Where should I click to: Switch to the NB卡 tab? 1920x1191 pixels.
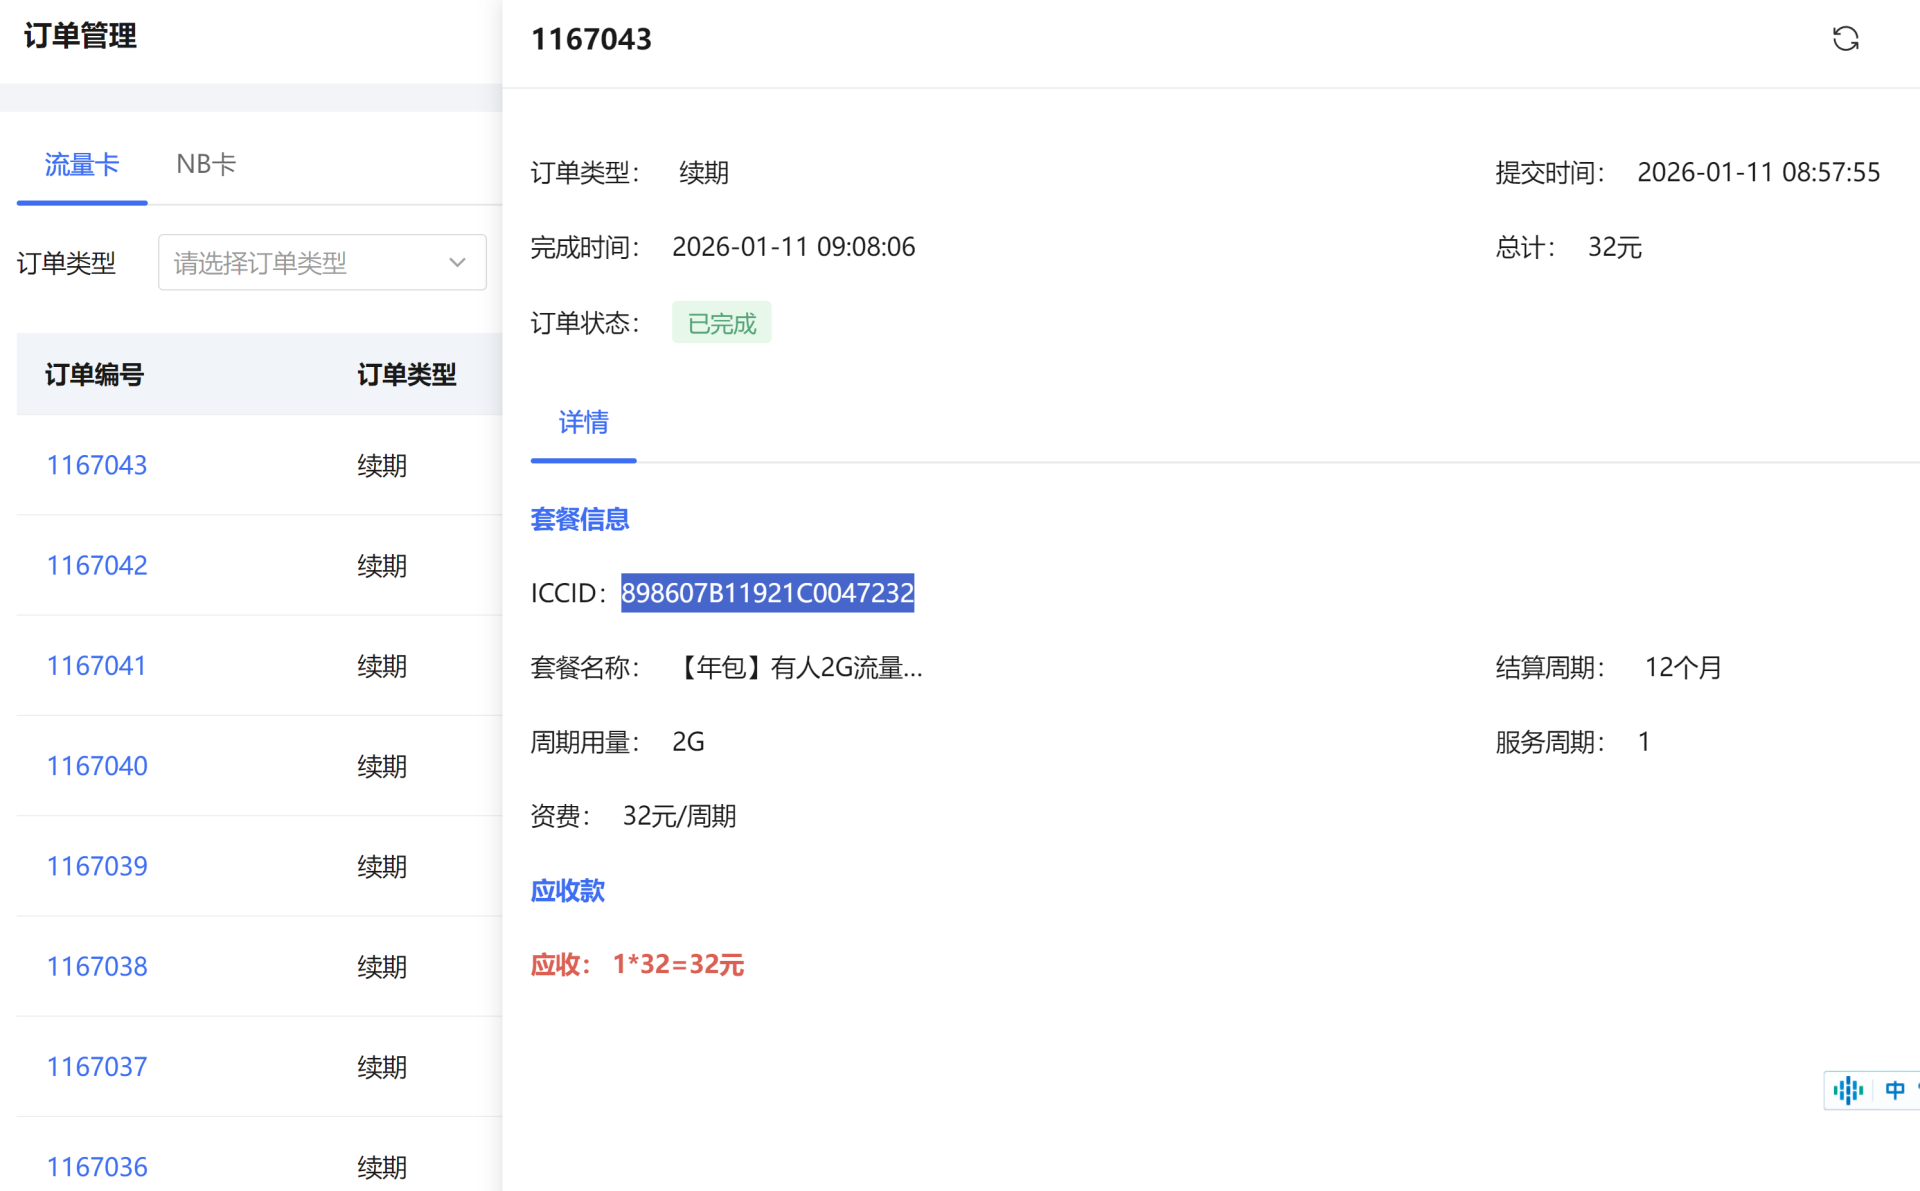tap(206, 164)
